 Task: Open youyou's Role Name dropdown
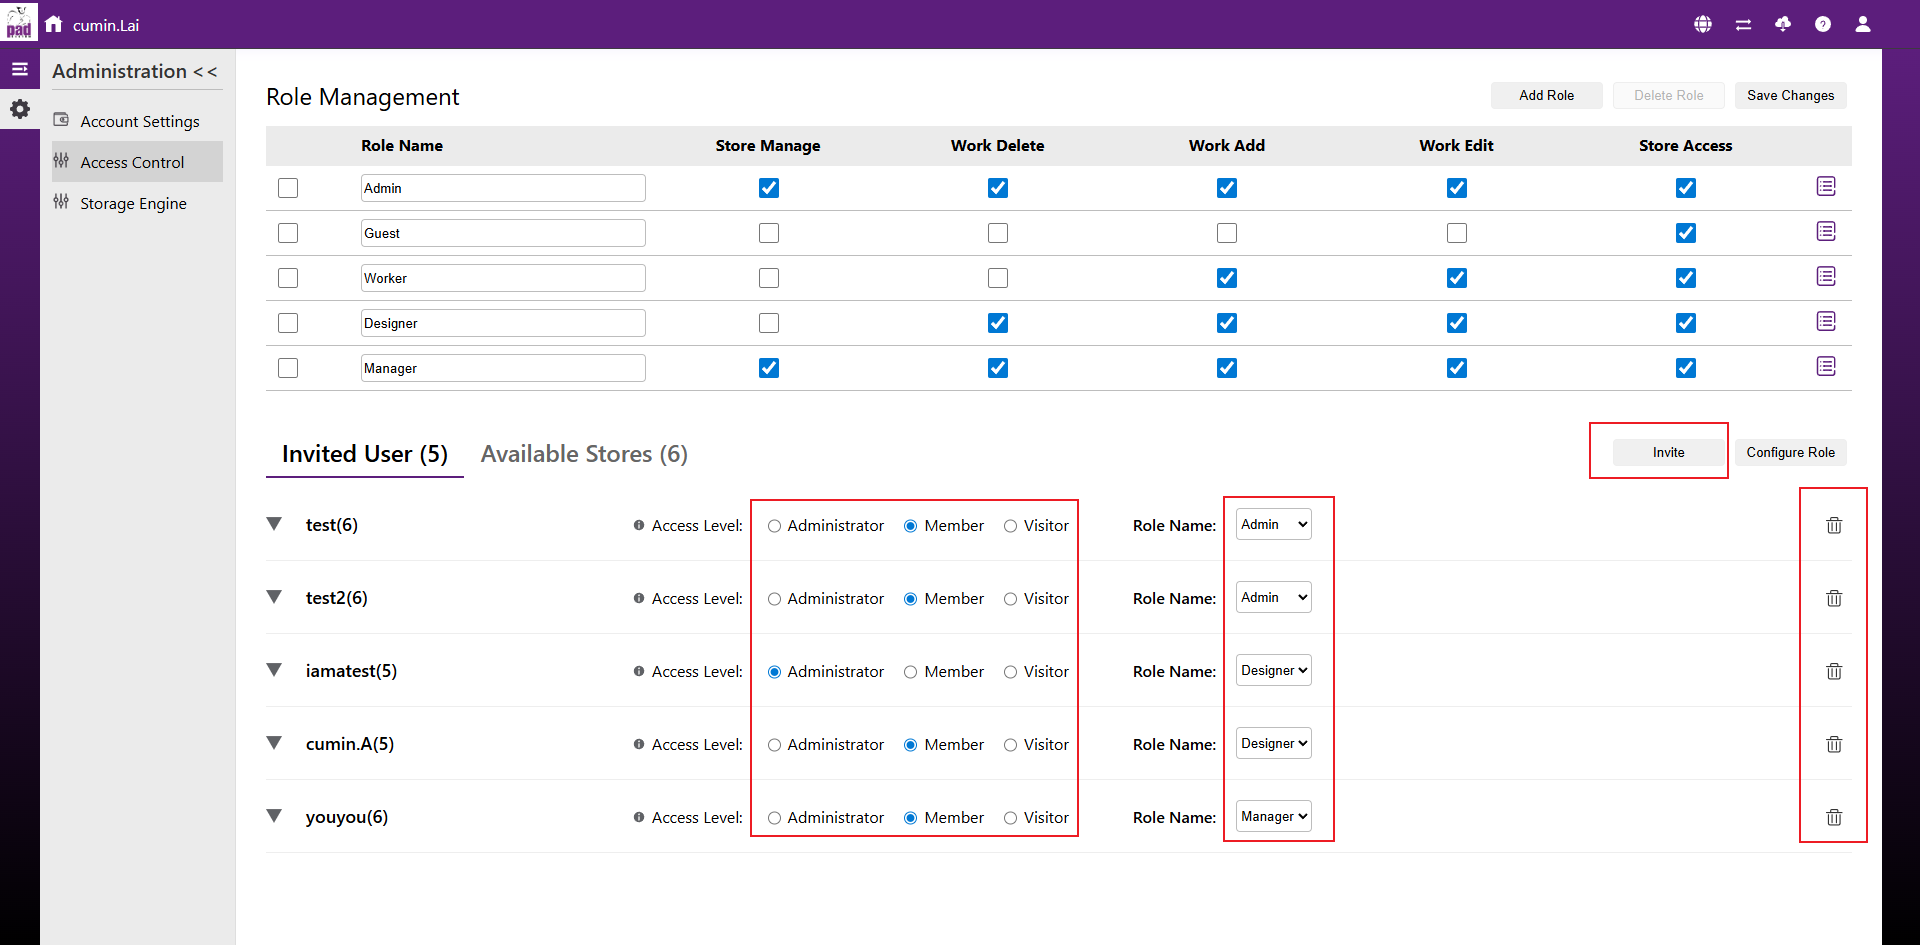click(x=1273, y=816)
